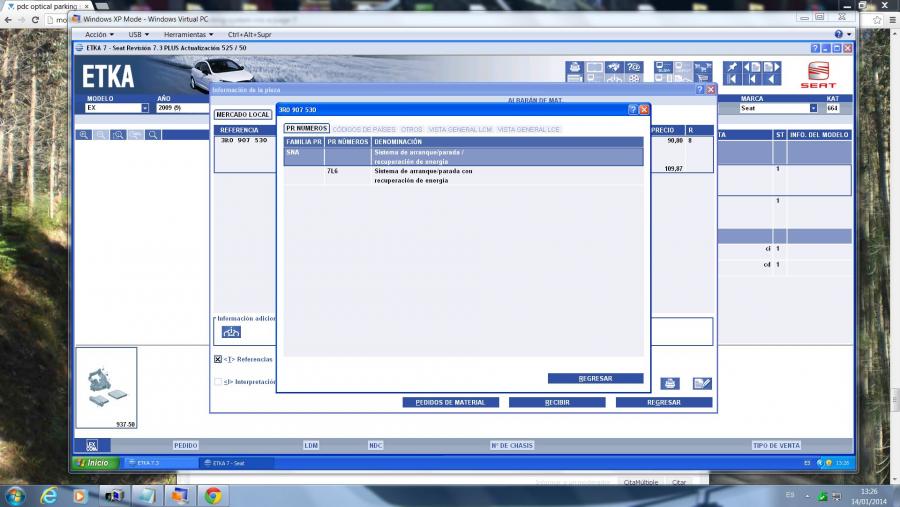
Task: Click the printer icon in the ETKA toolbar
Action: [575, 67]
